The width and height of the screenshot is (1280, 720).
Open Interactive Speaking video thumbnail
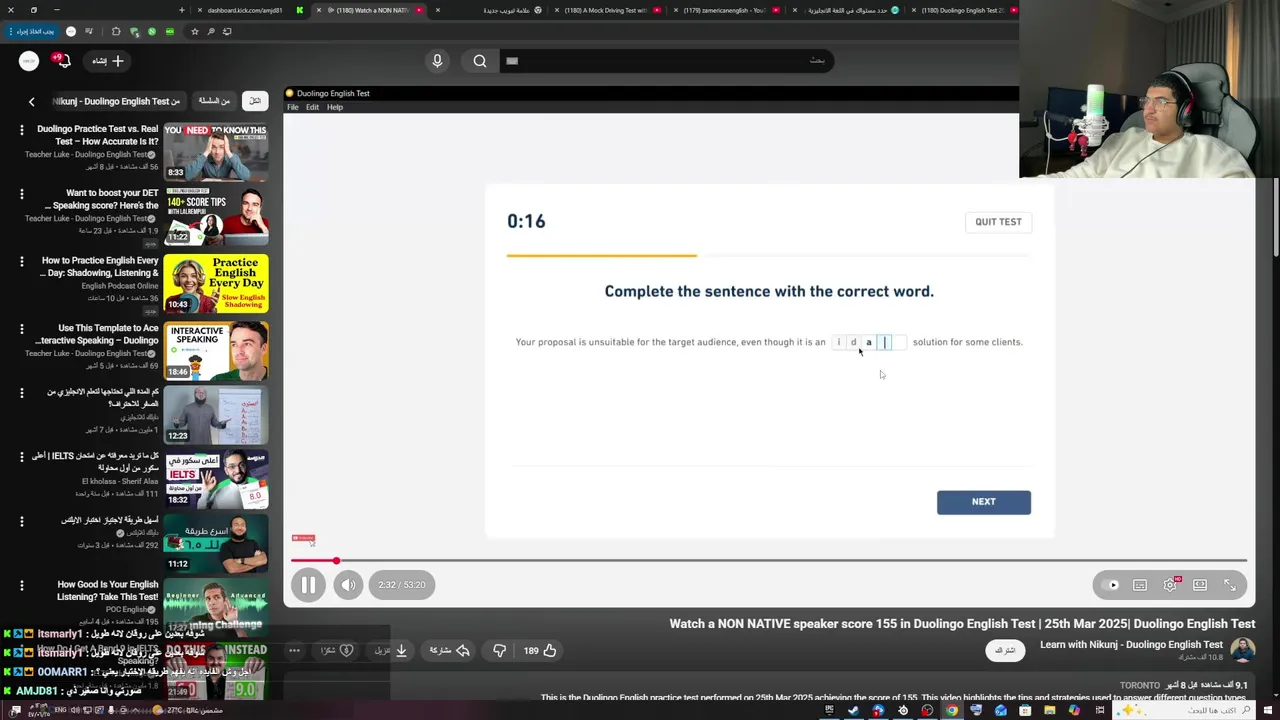(216, 351)
